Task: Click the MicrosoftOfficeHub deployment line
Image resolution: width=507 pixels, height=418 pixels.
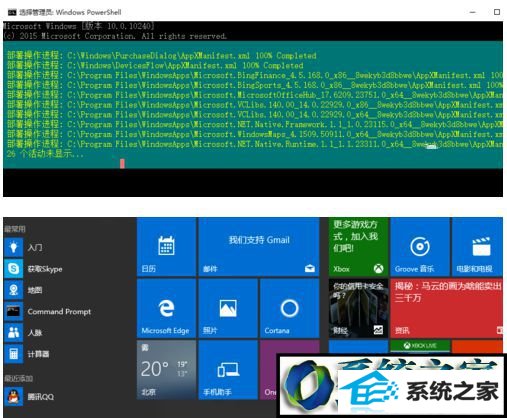Action: (x=255, y=95)
